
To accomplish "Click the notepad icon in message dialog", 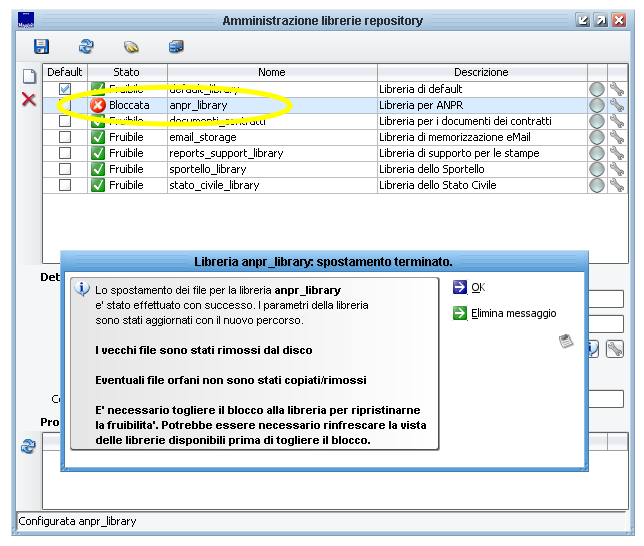I will [x=566, y=341].
